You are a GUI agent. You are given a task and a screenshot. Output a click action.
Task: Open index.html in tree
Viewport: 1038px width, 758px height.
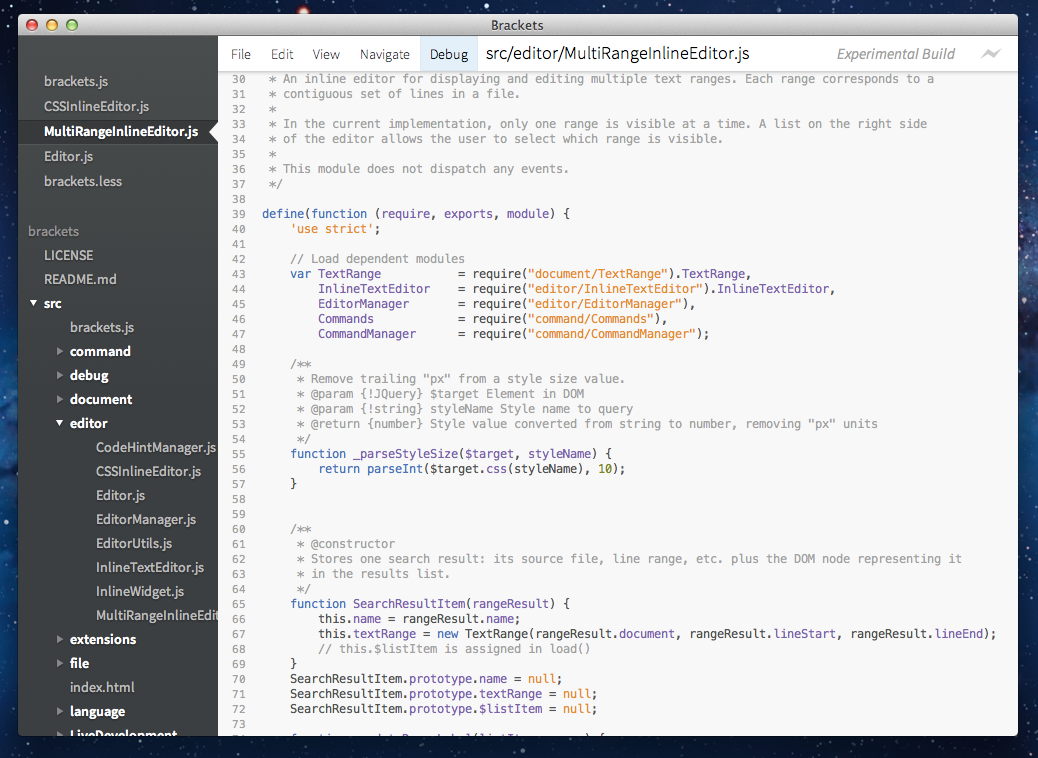[102, 687]
